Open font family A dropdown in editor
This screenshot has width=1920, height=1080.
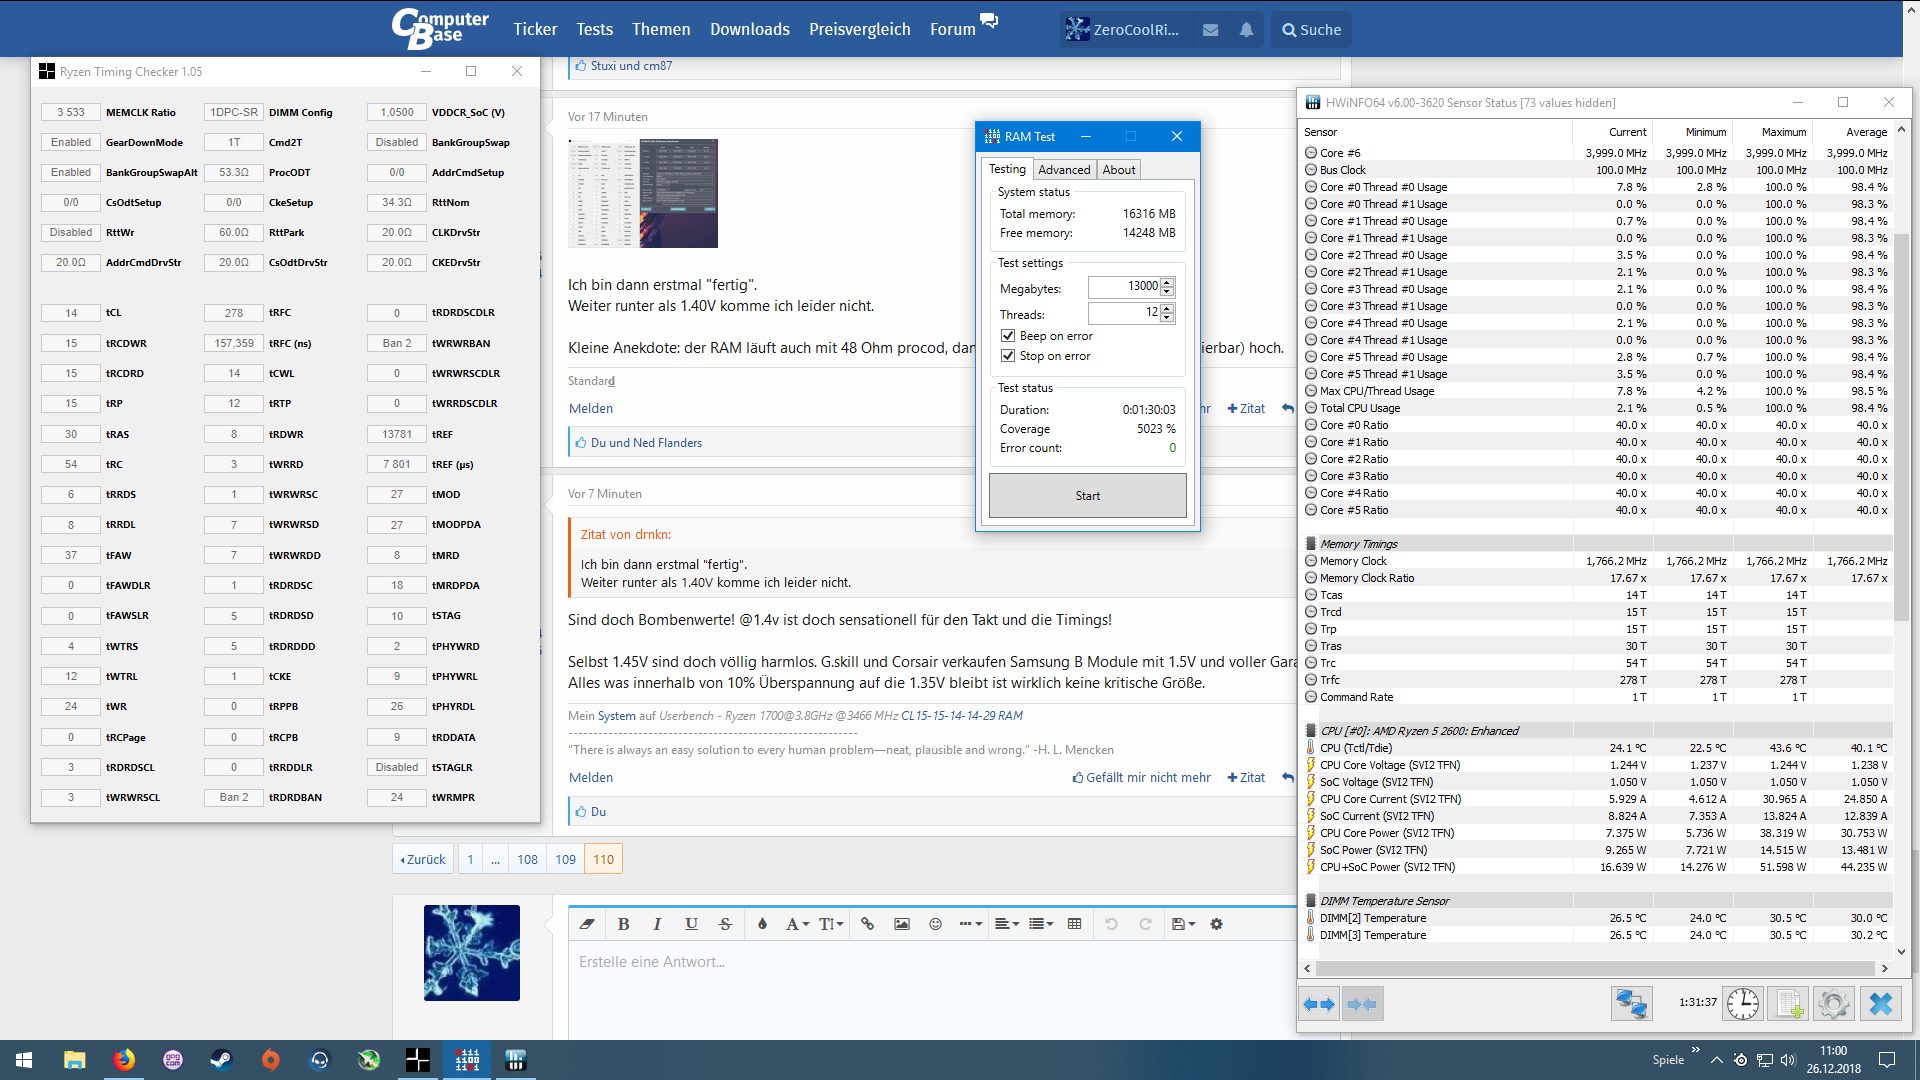pyautogui.click(x=796, y=924)
